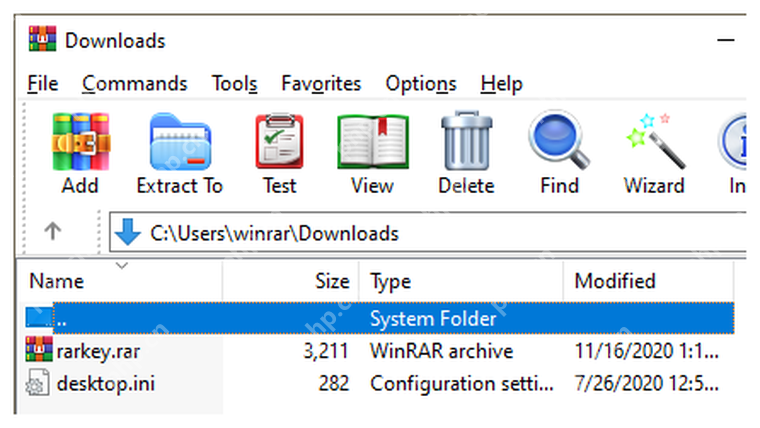Select the parent folder '..' row
Image resolution: width=760 pixels, height=428 pixels.
380,318
